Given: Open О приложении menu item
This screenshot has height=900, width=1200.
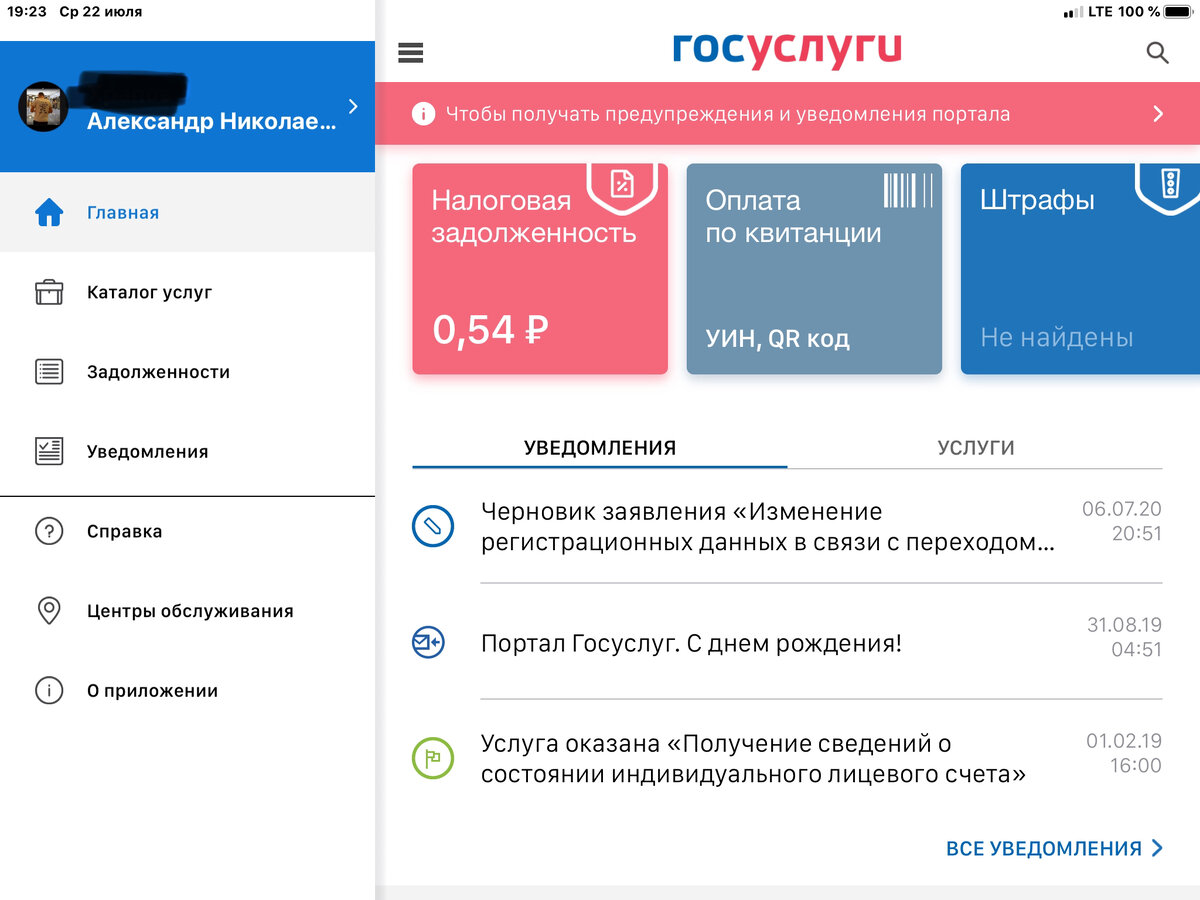Looking at the screenshot, I should tap(187, 690).
